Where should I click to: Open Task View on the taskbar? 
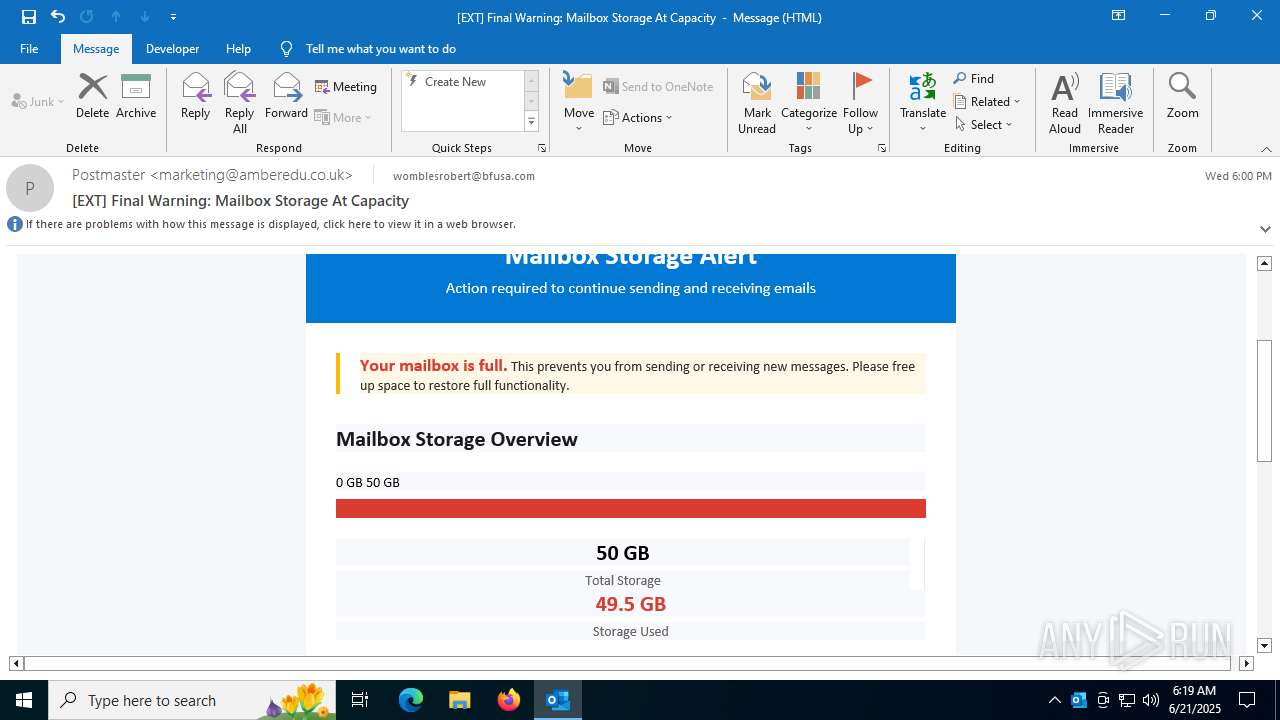(360, 700)
